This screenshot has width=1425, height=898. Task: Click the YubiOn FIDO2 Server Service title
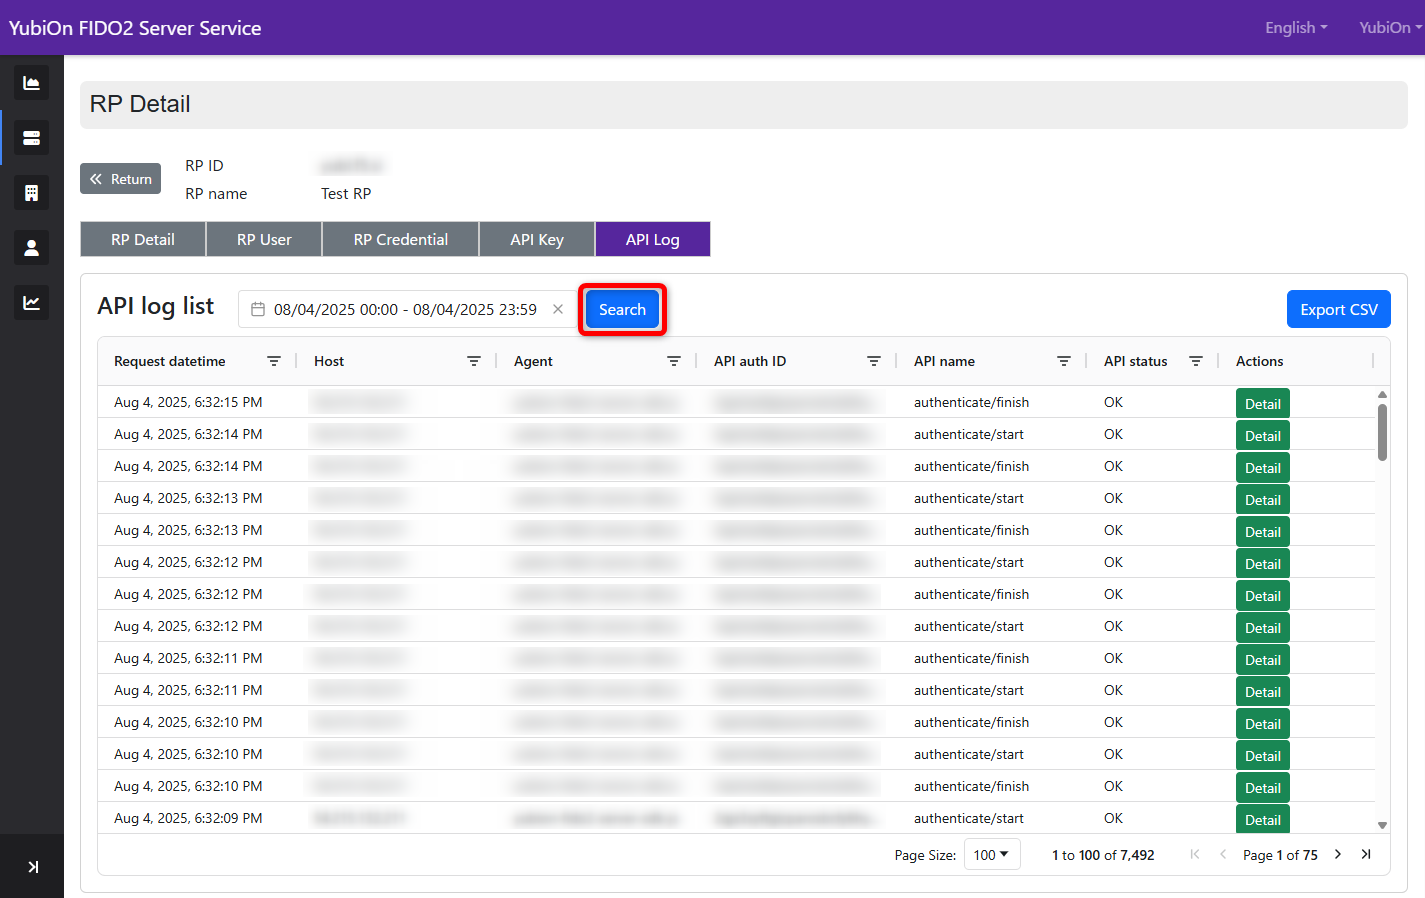pyautogui.click(x=135, y=28)
